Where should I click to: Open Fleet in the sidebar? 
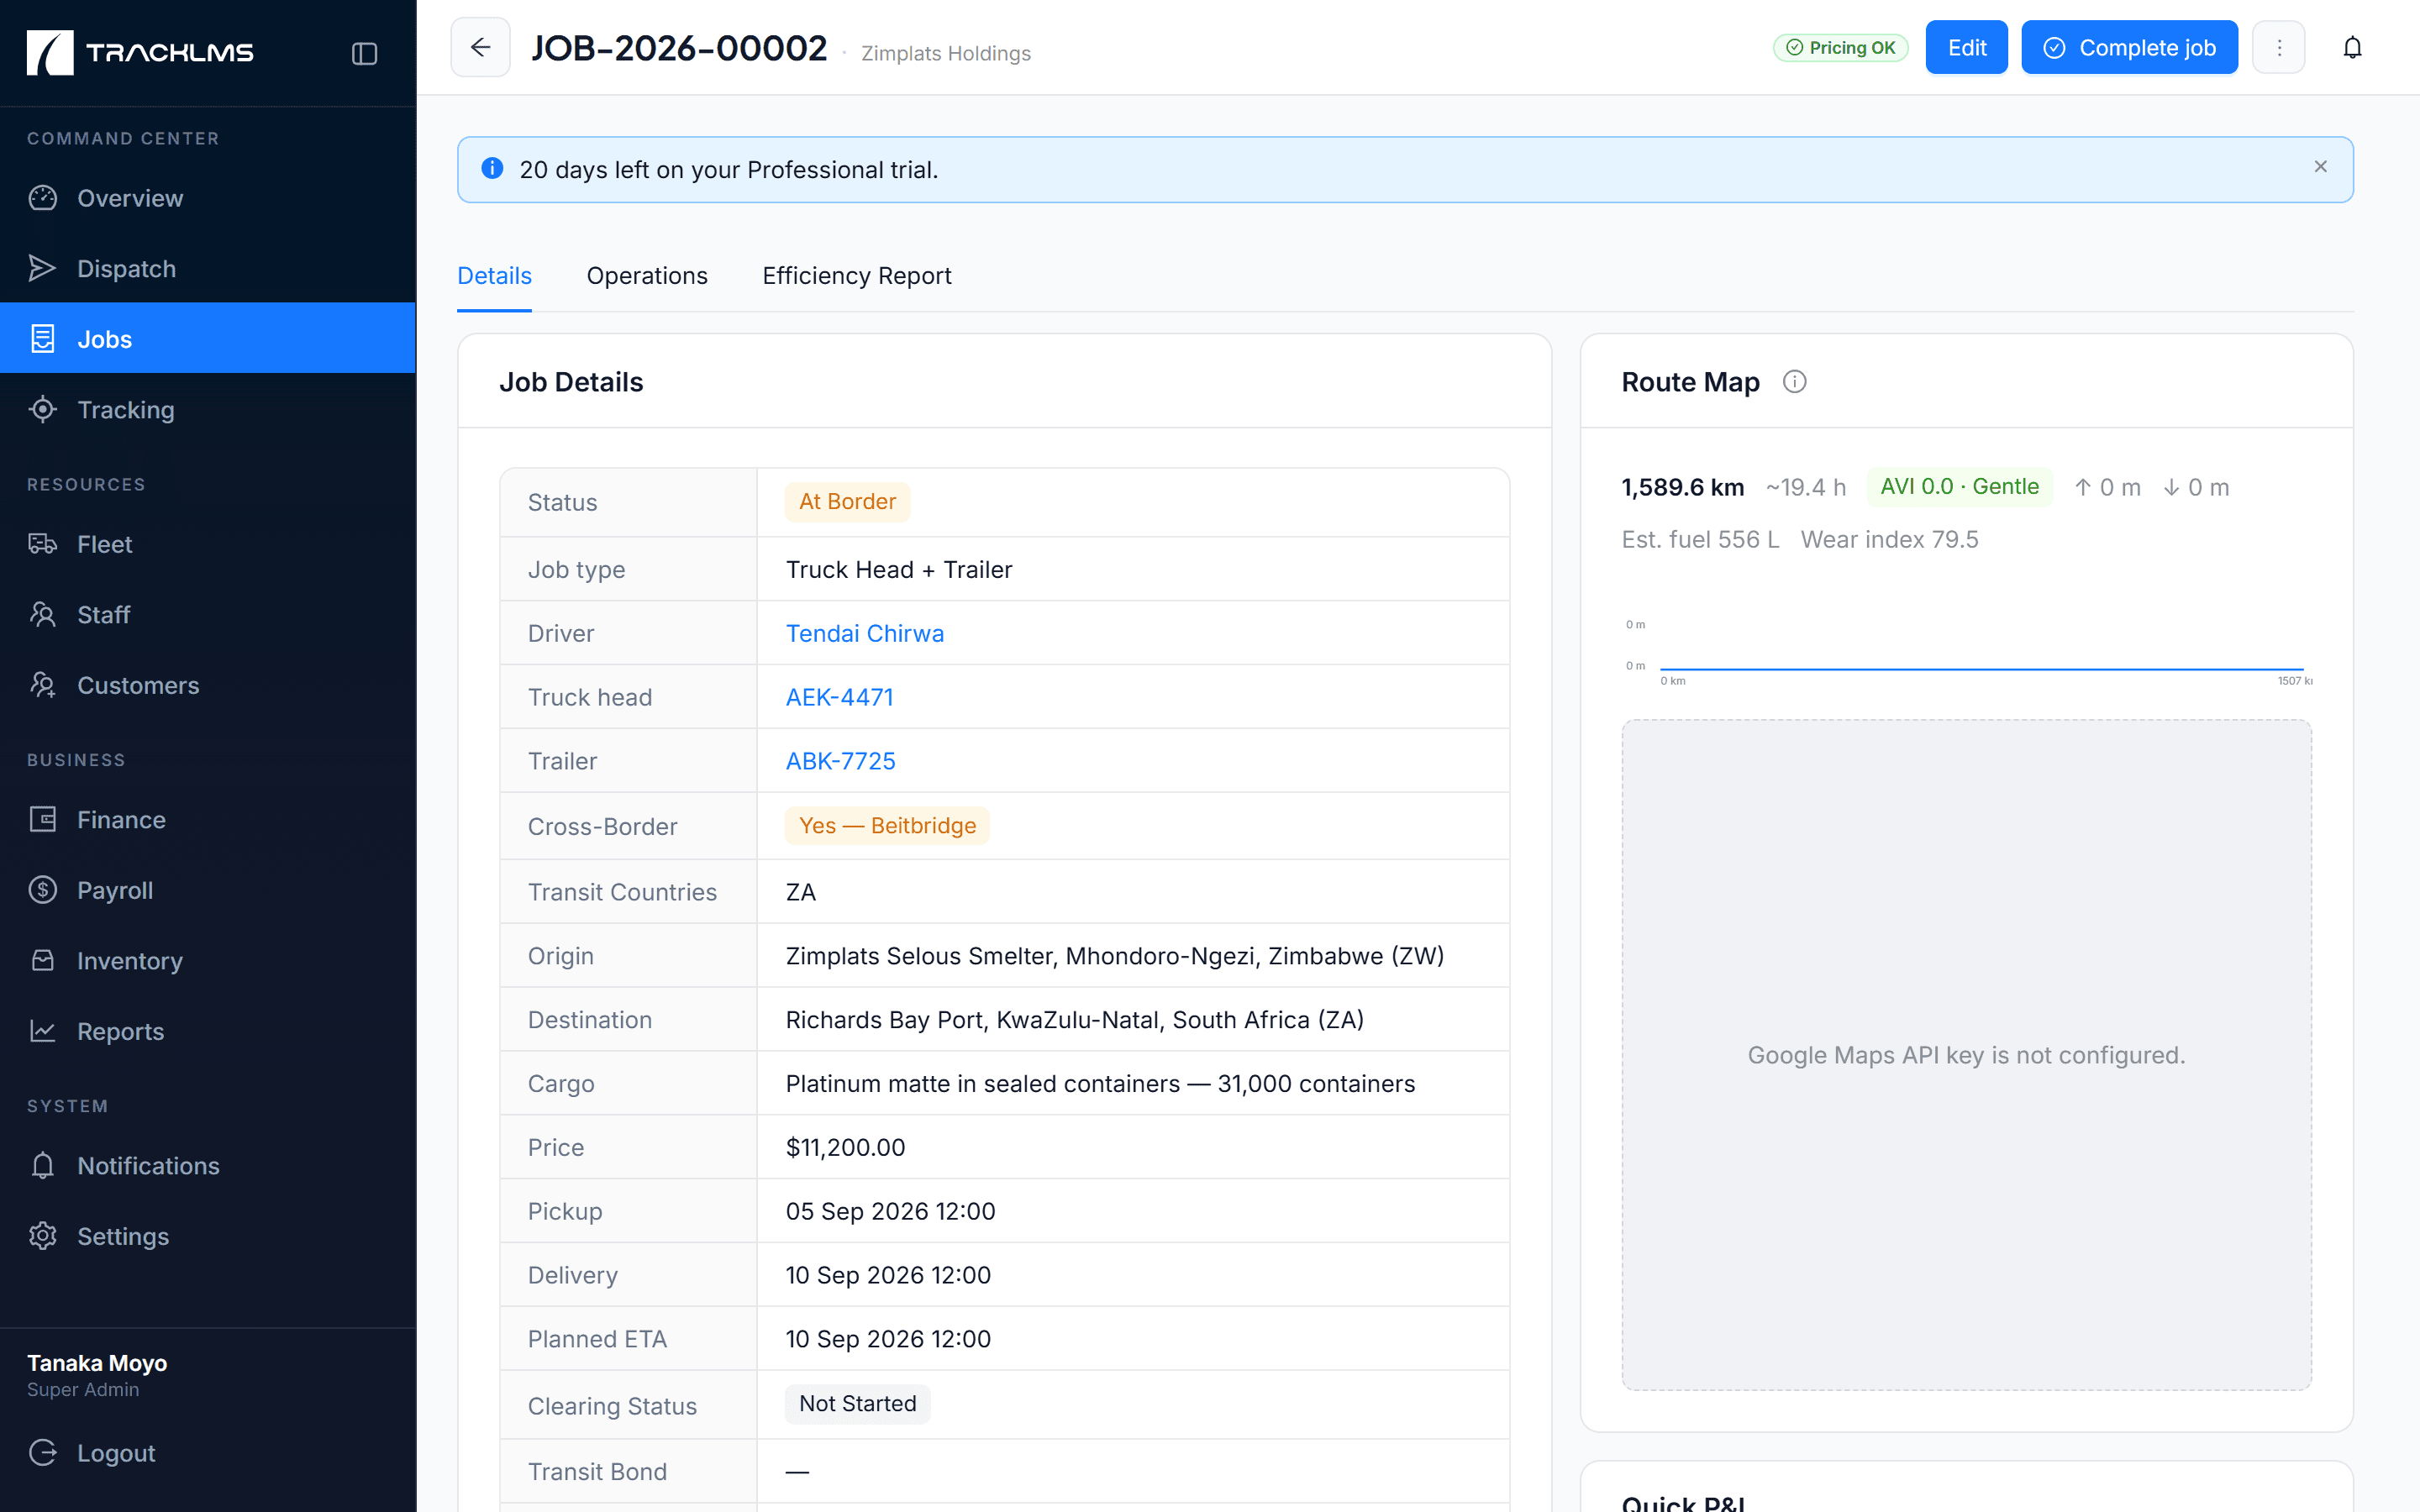click(x=208, y=544)
